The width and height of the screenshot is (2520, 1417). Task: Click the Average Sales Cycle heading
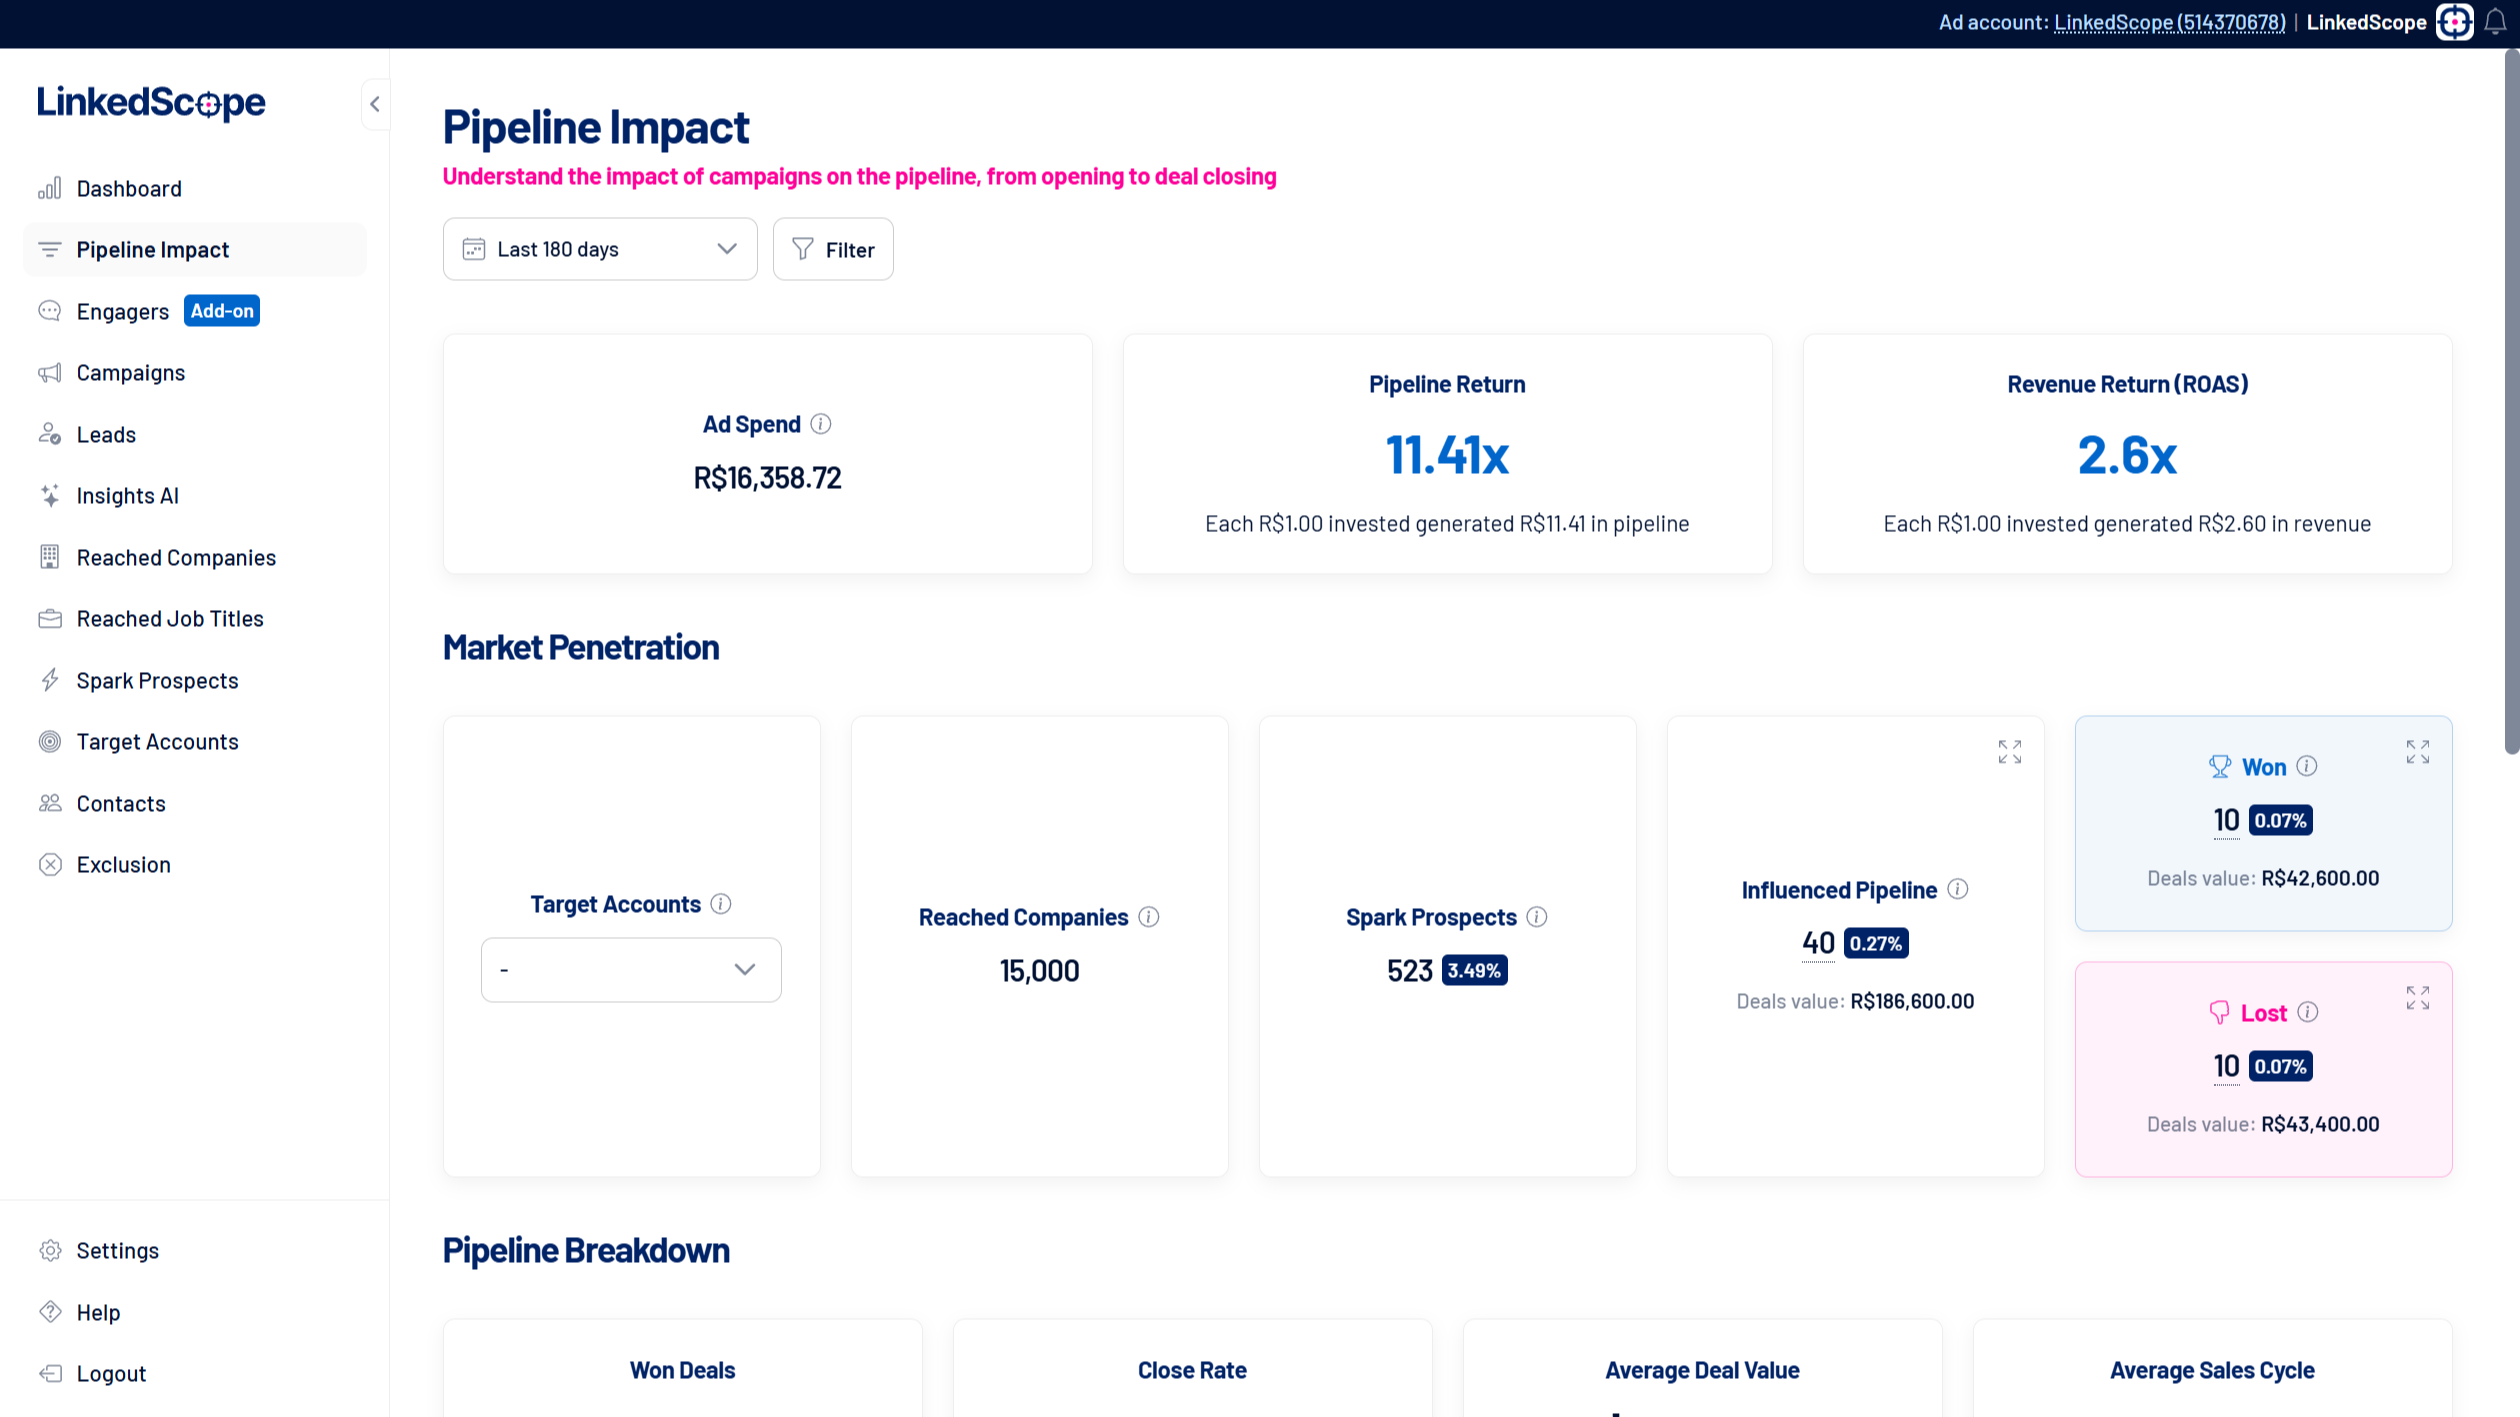point(2212,1370)
